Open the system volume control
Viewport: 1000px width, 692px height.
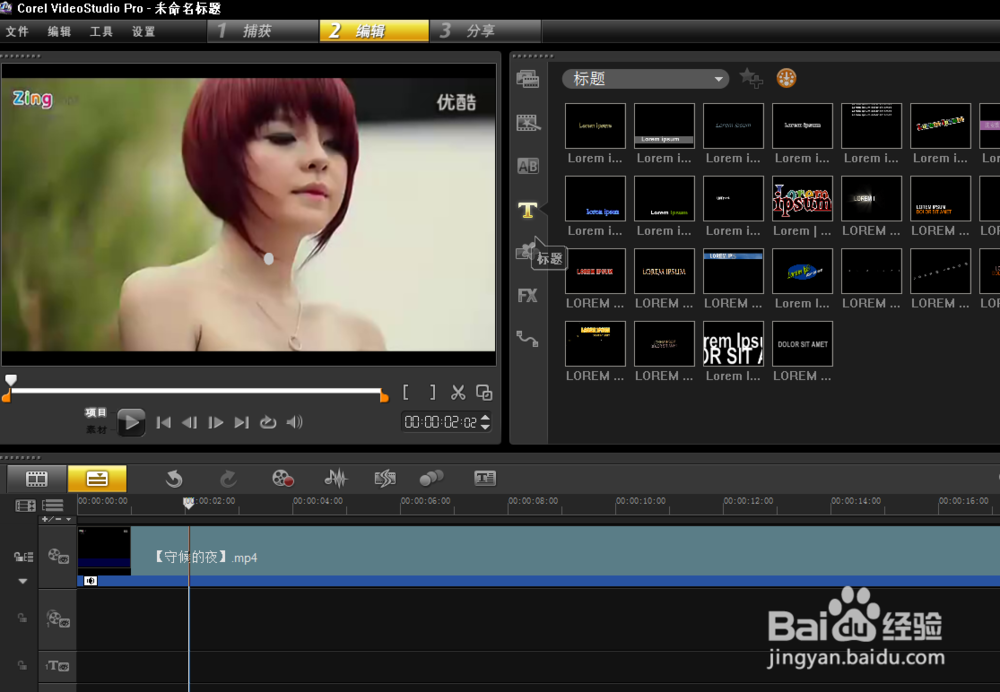(x=294, y=422)
